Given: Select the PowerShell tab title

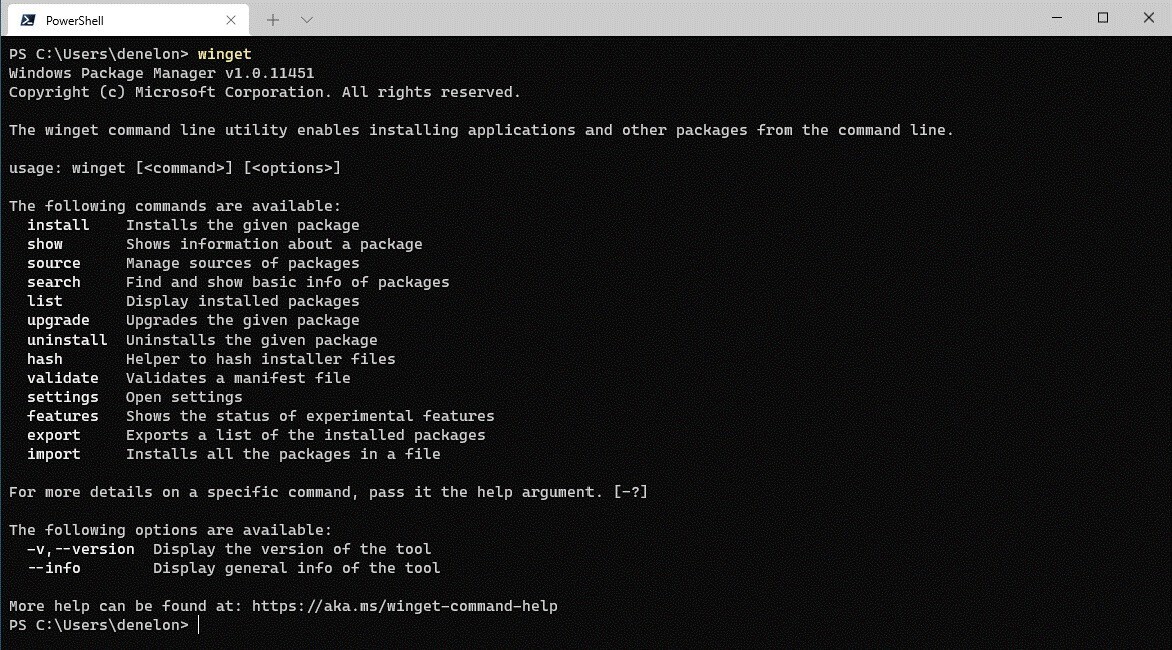Looking at the screenshot, I should 75,20.
